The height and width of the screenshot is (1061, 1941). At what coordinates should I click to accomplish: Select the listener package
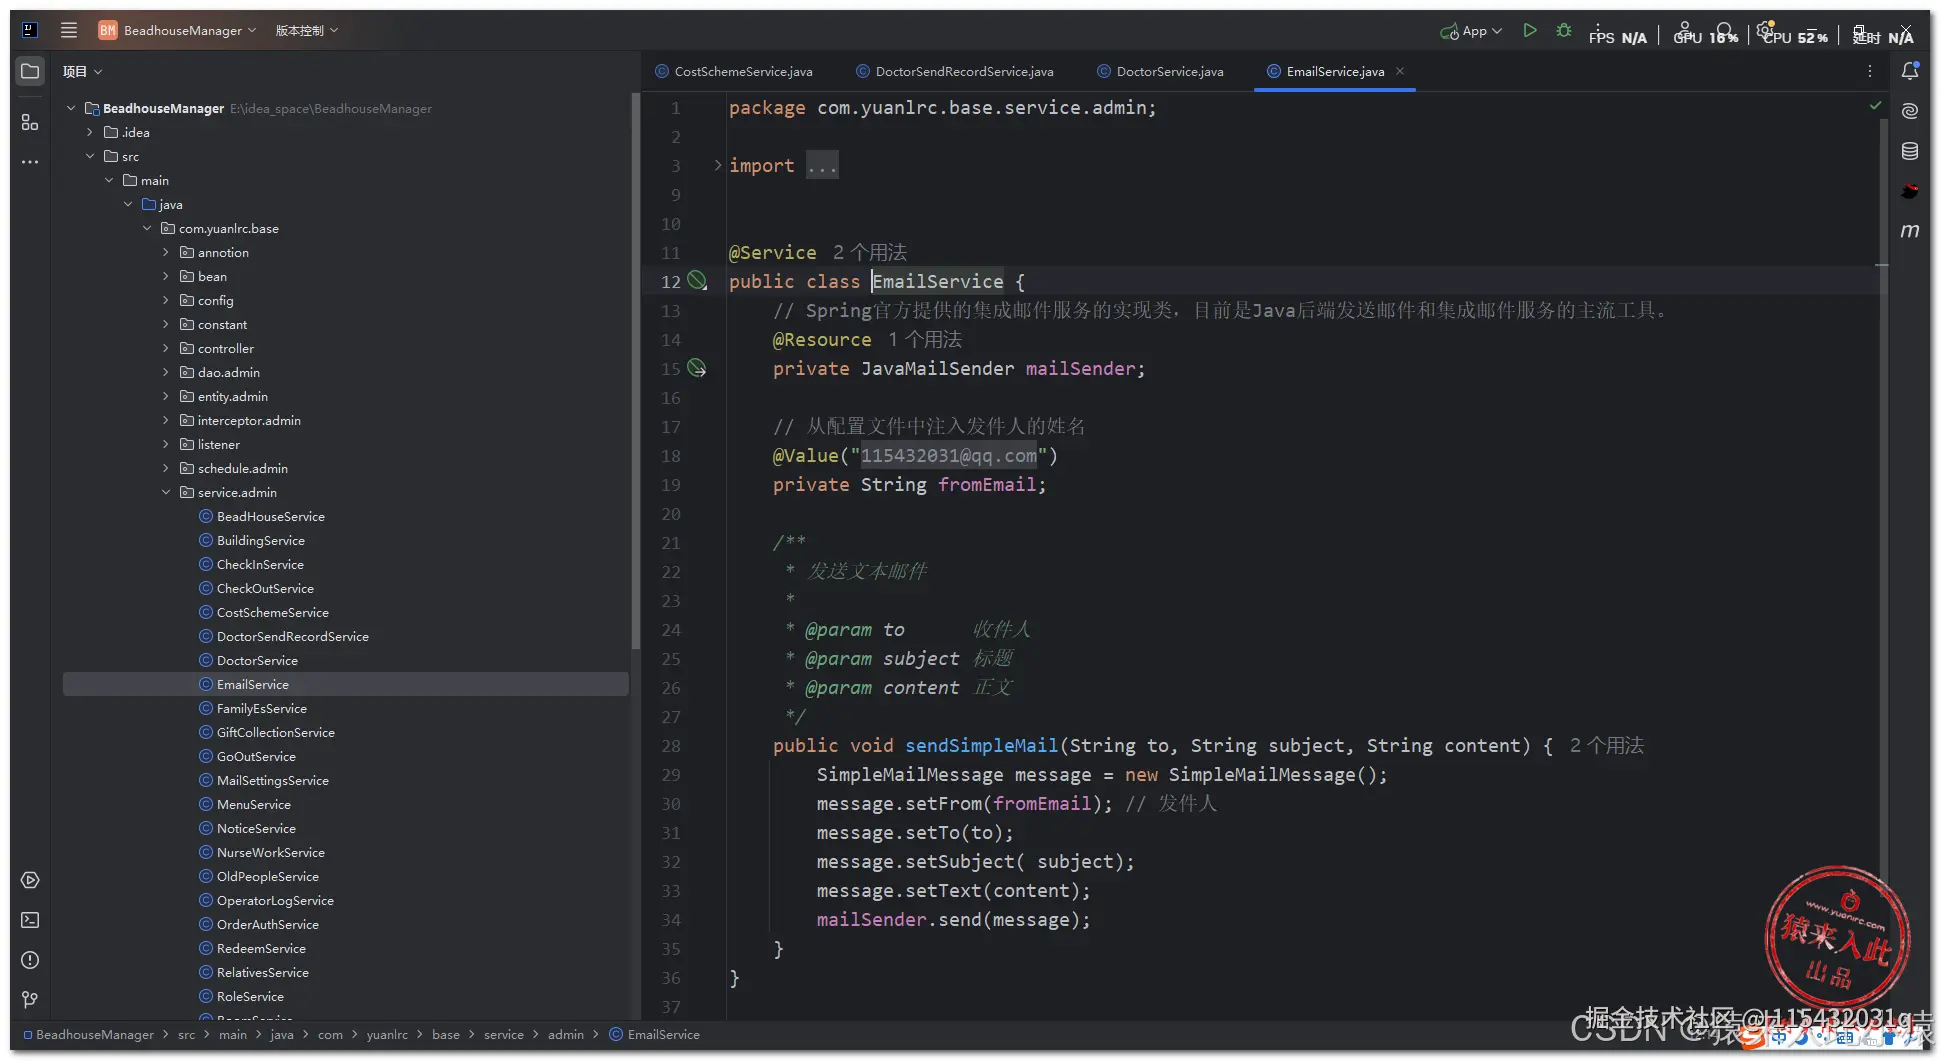pos(218,444)
